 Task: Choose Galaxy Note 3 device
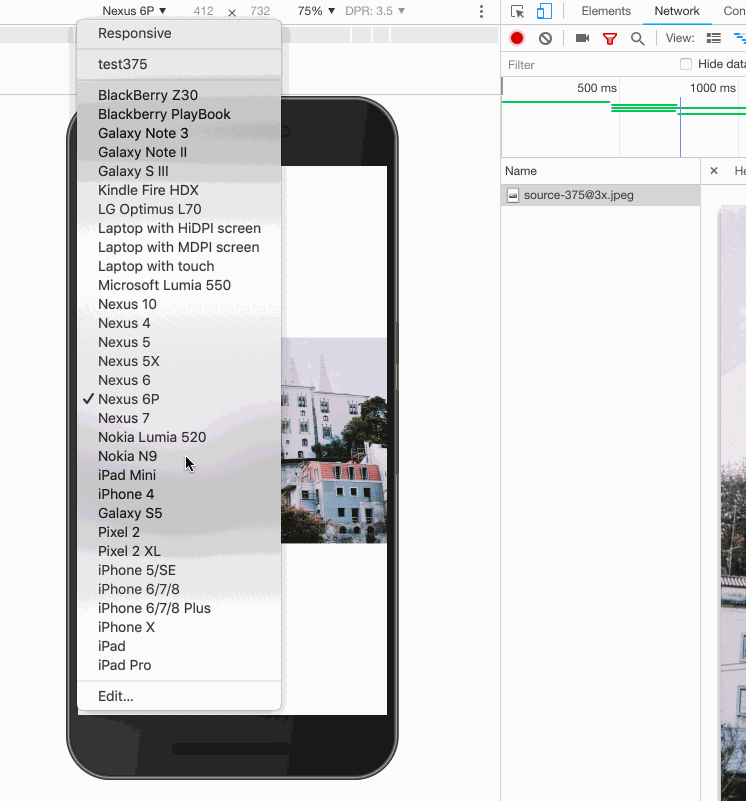[x=179, y=133]
